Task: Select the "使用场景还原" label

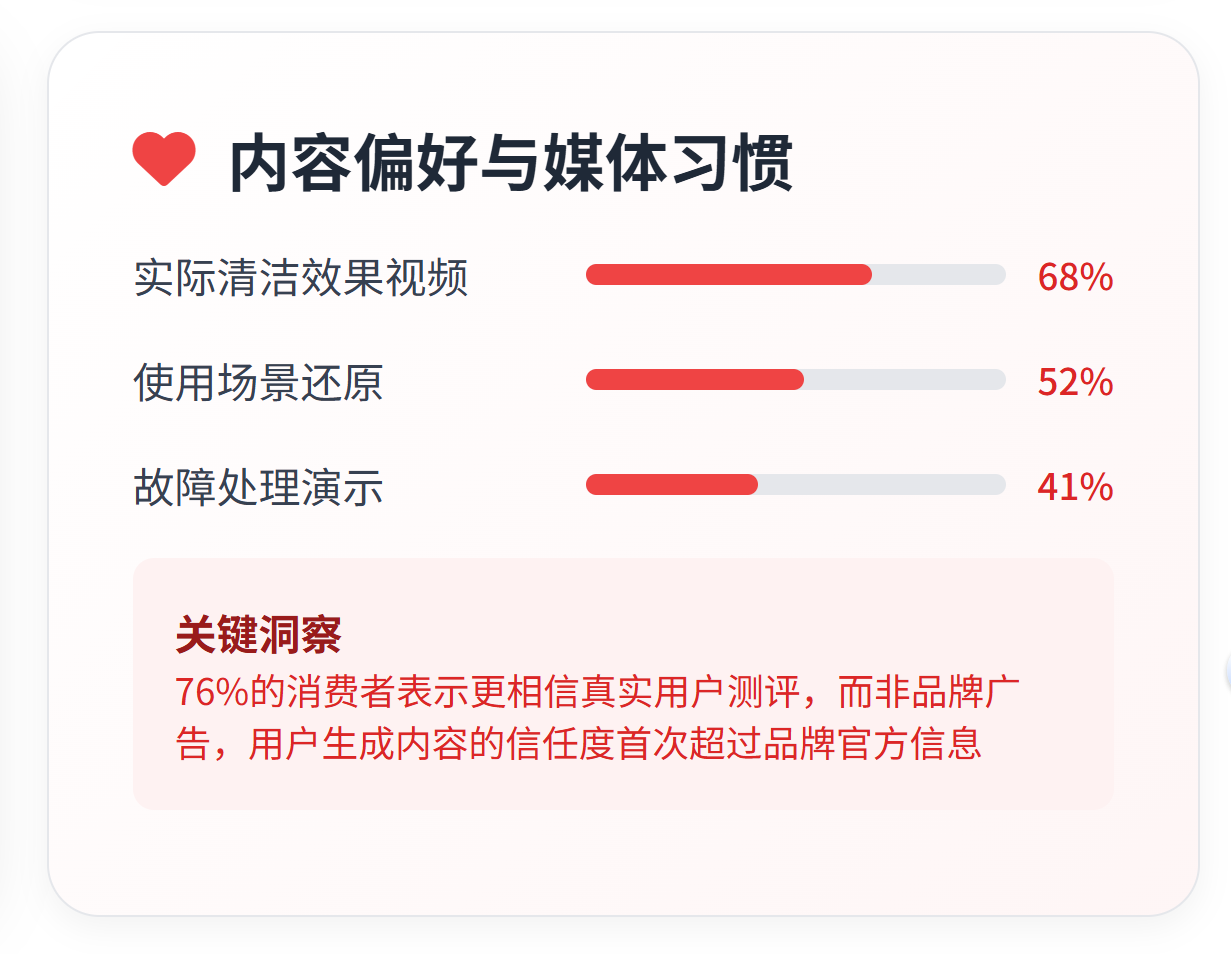Action: click(x=258, y=383)
